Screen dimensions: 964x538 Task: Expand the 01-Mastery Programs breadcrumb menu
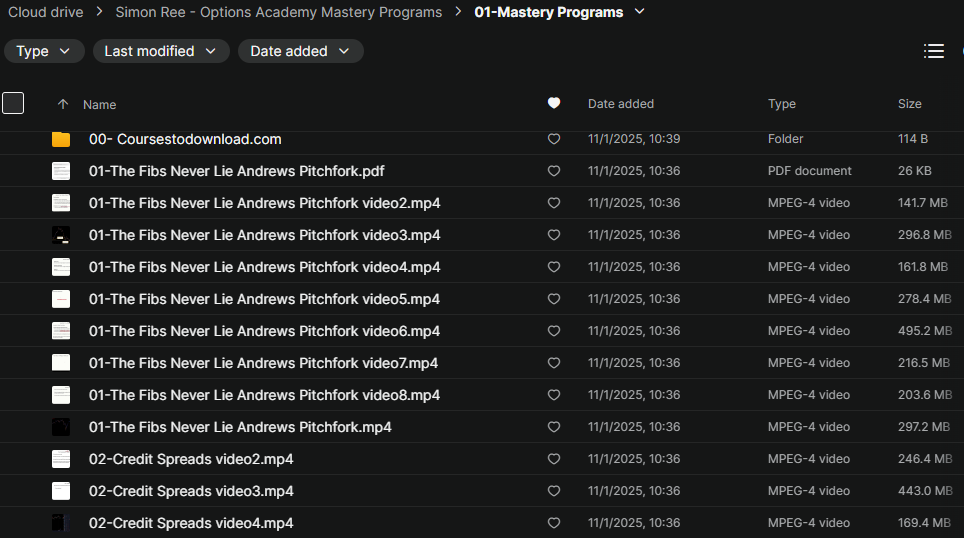pyautogui.click(x=640, y=12)
